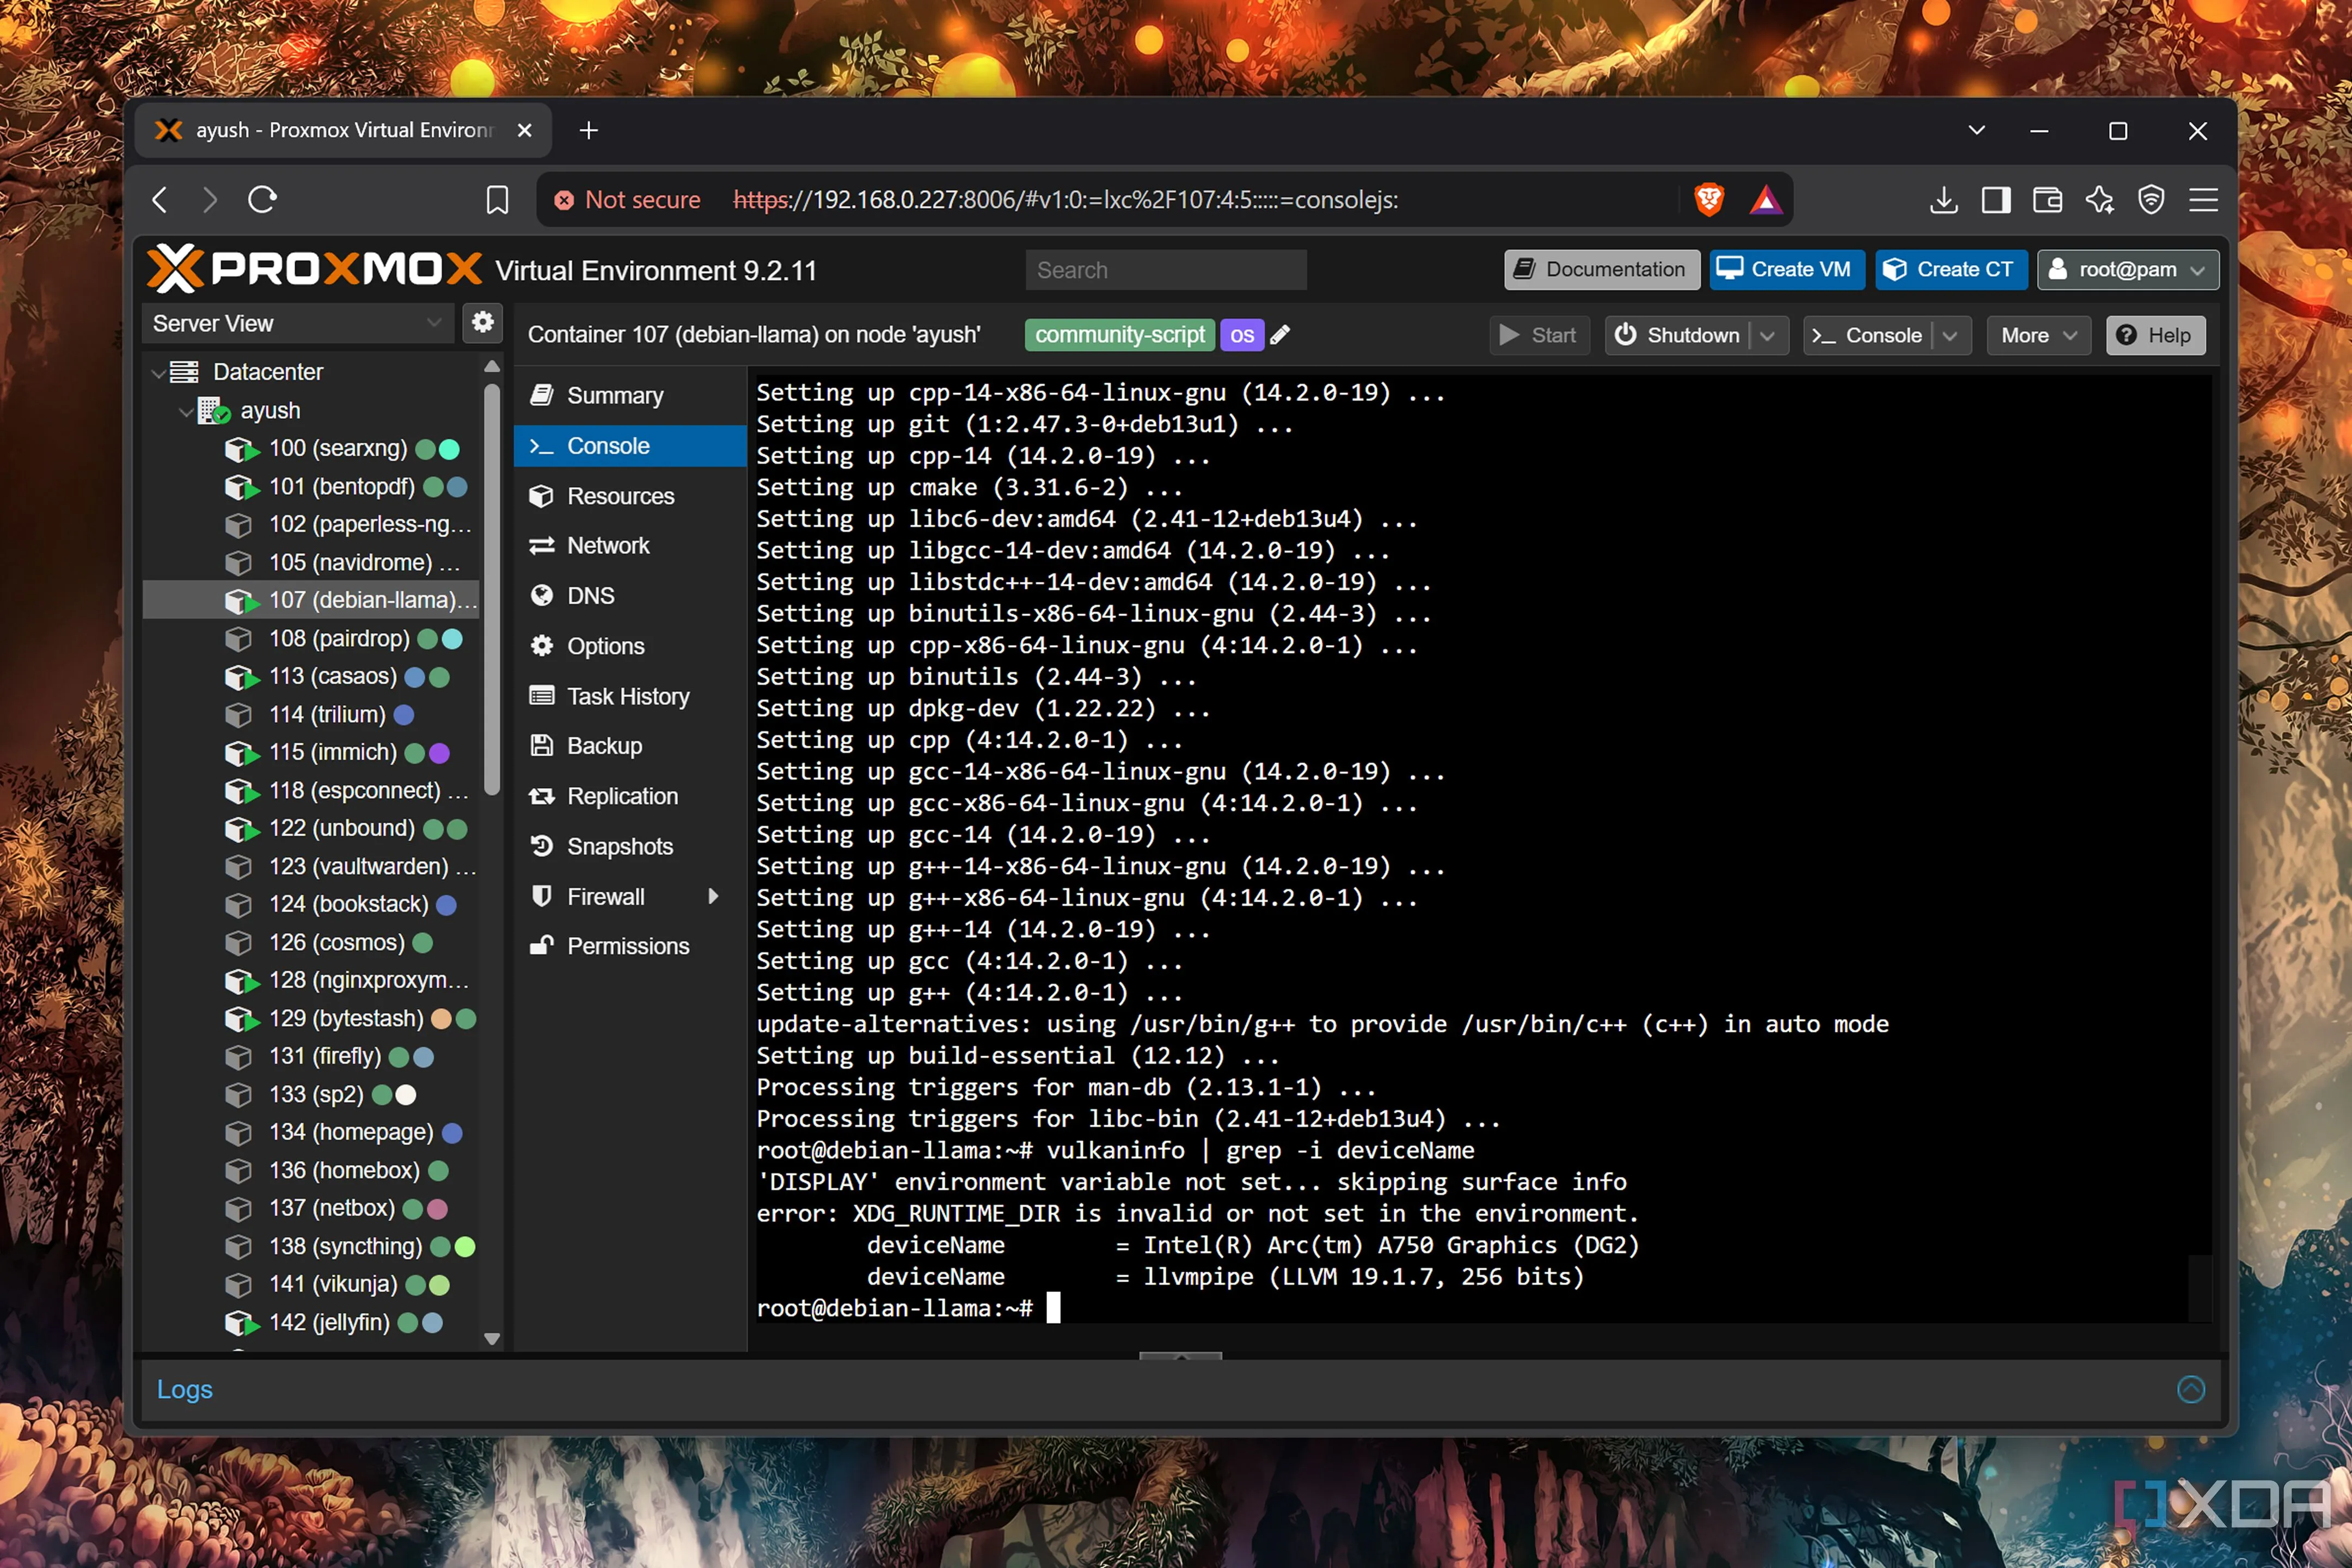Focus the Proxmox Search field
The width and height of the screenshot is (2352, 1568).
(1165, 270)
